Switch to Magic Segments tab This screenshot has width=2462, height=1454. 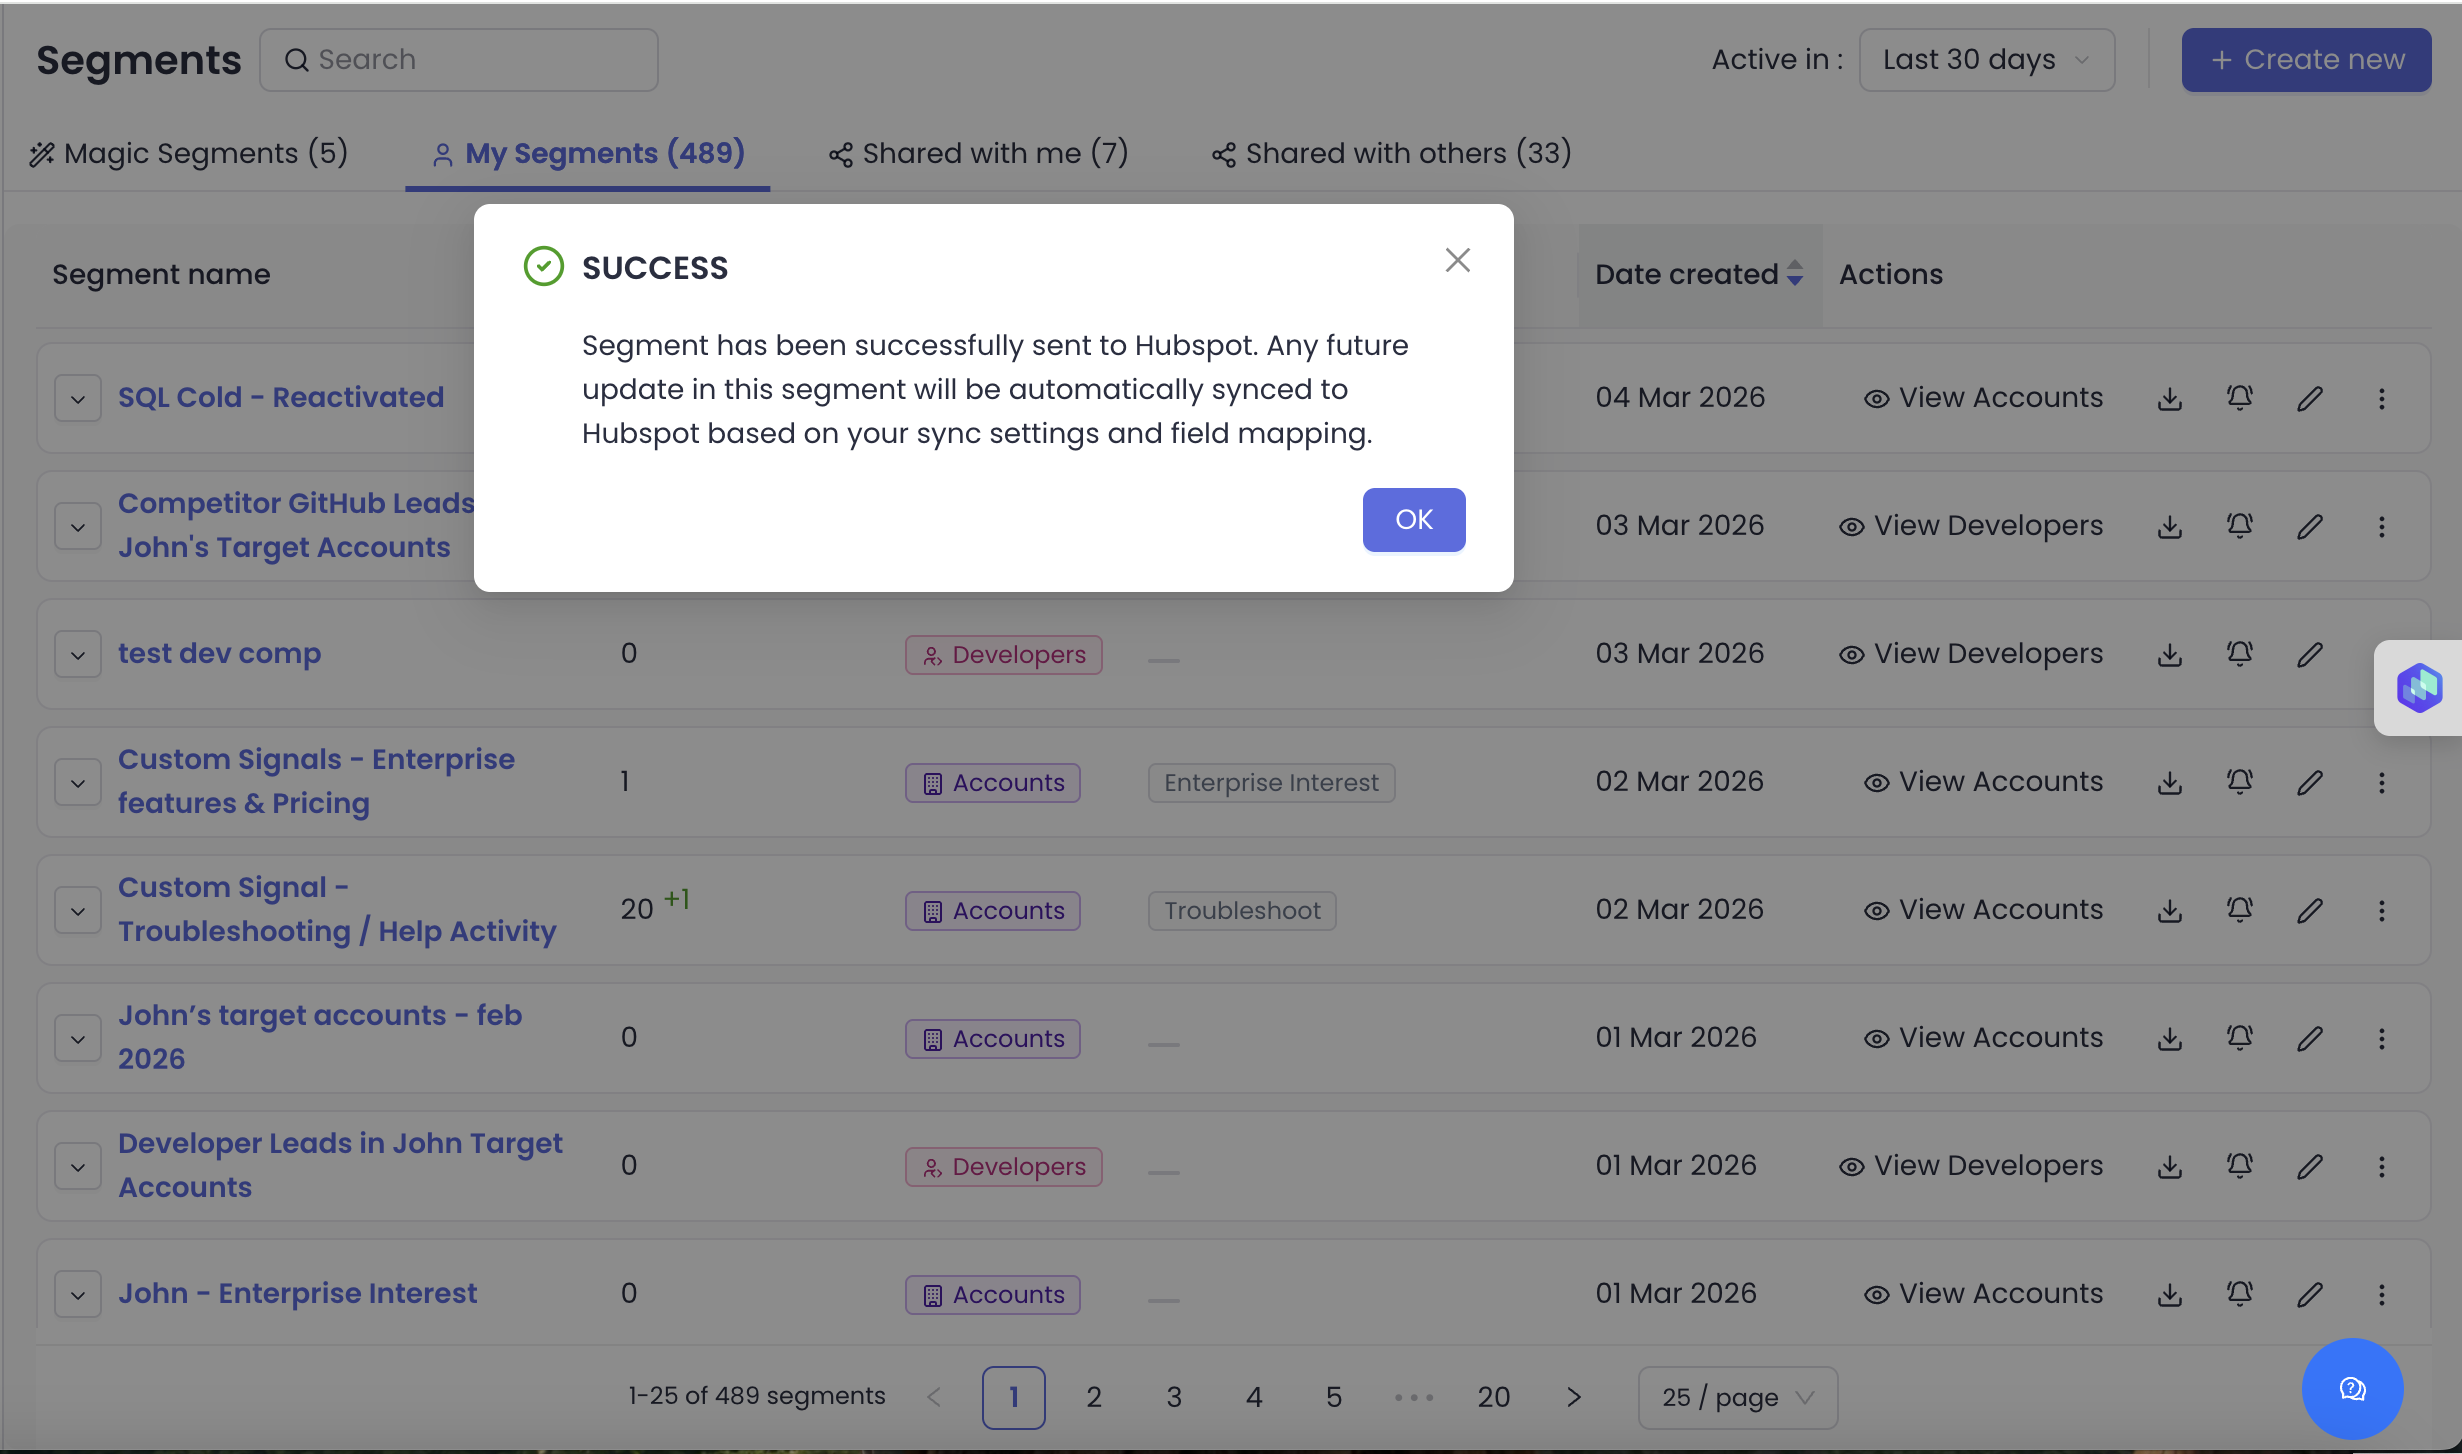tap(189, 153)
